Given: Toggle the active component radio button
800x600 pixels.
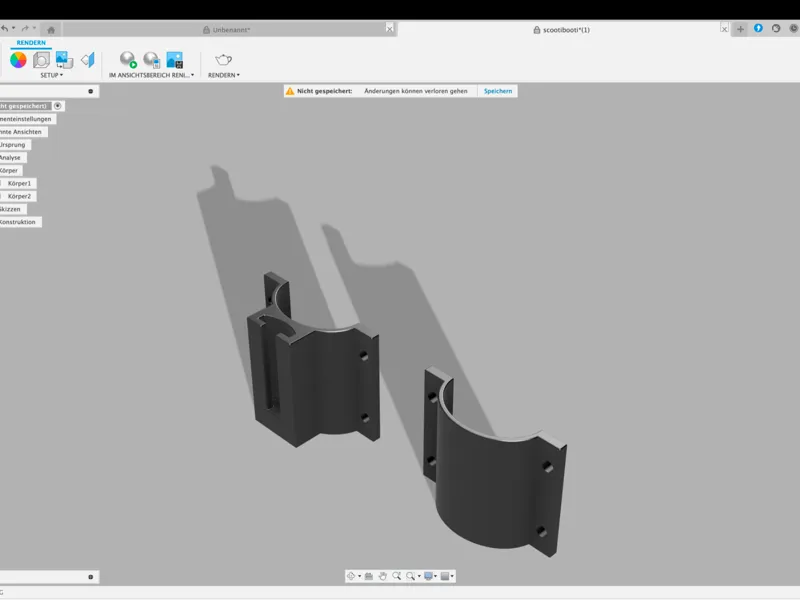Looking at the screenshot, I should [x=58, y=106].
